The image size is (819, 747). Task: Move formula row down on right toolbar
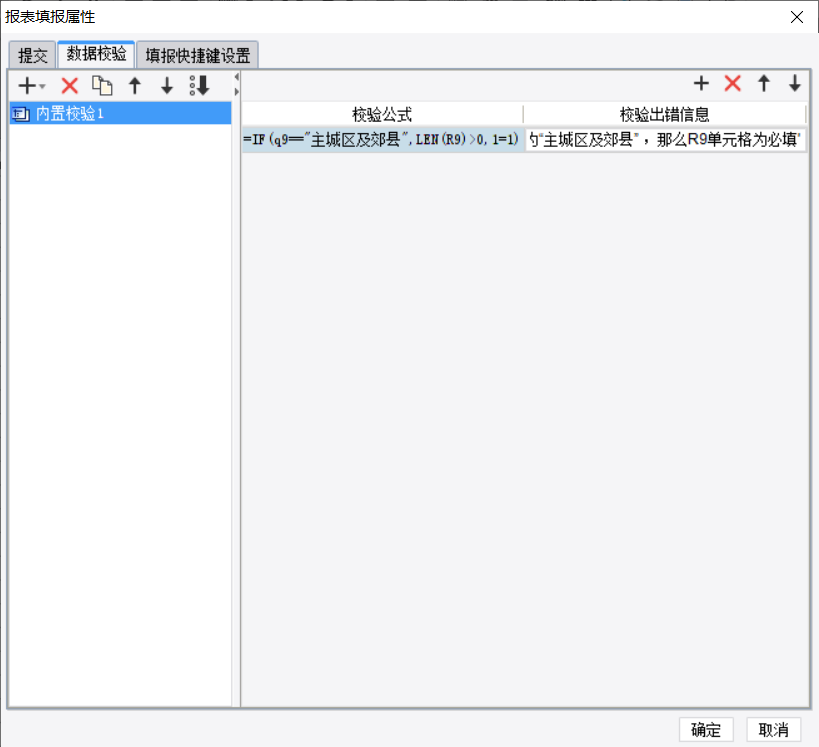click(794, 83)
